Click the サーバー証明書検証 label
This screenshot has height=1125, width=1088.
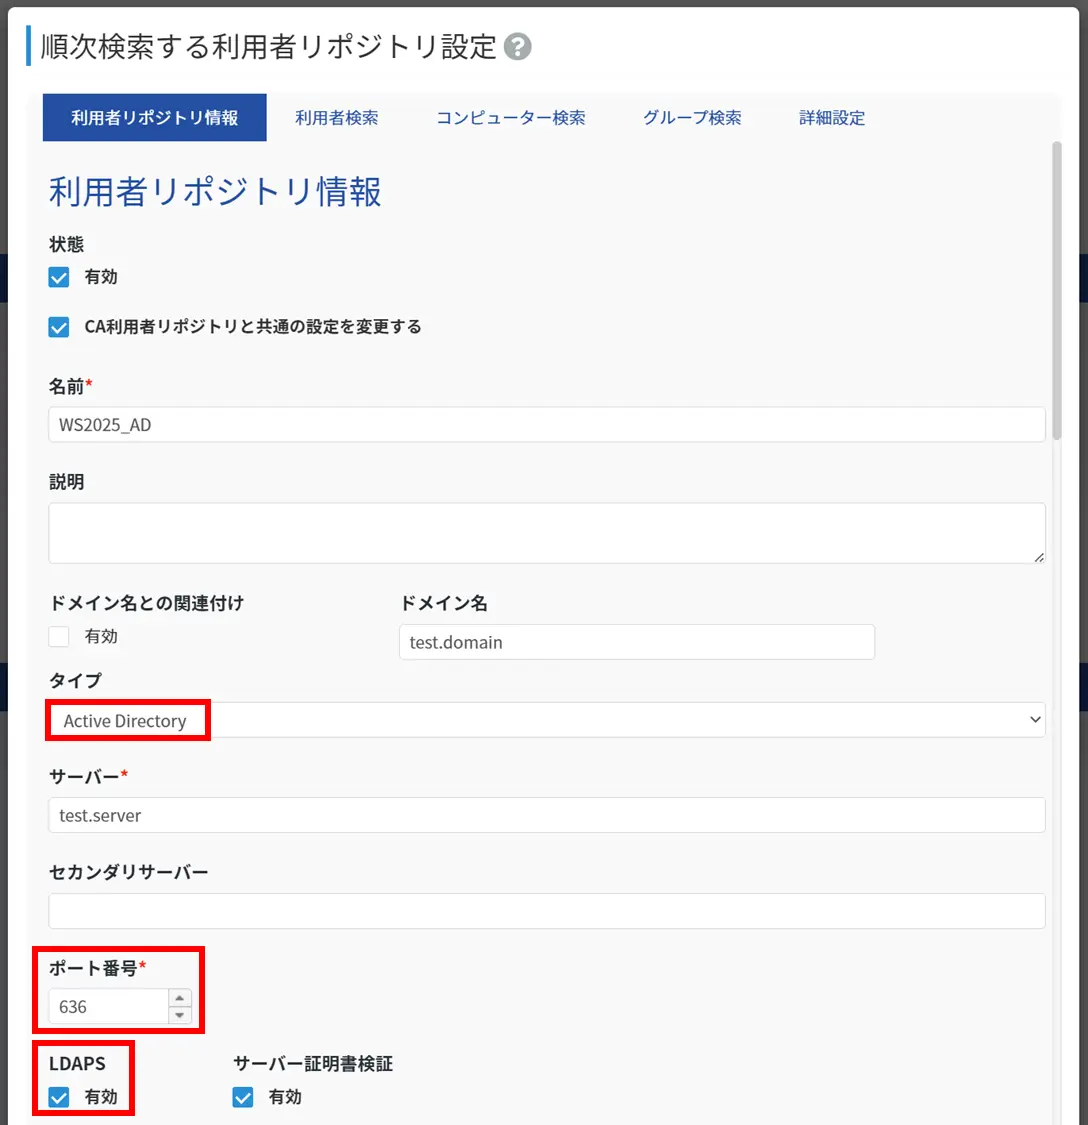[313, 1063]
